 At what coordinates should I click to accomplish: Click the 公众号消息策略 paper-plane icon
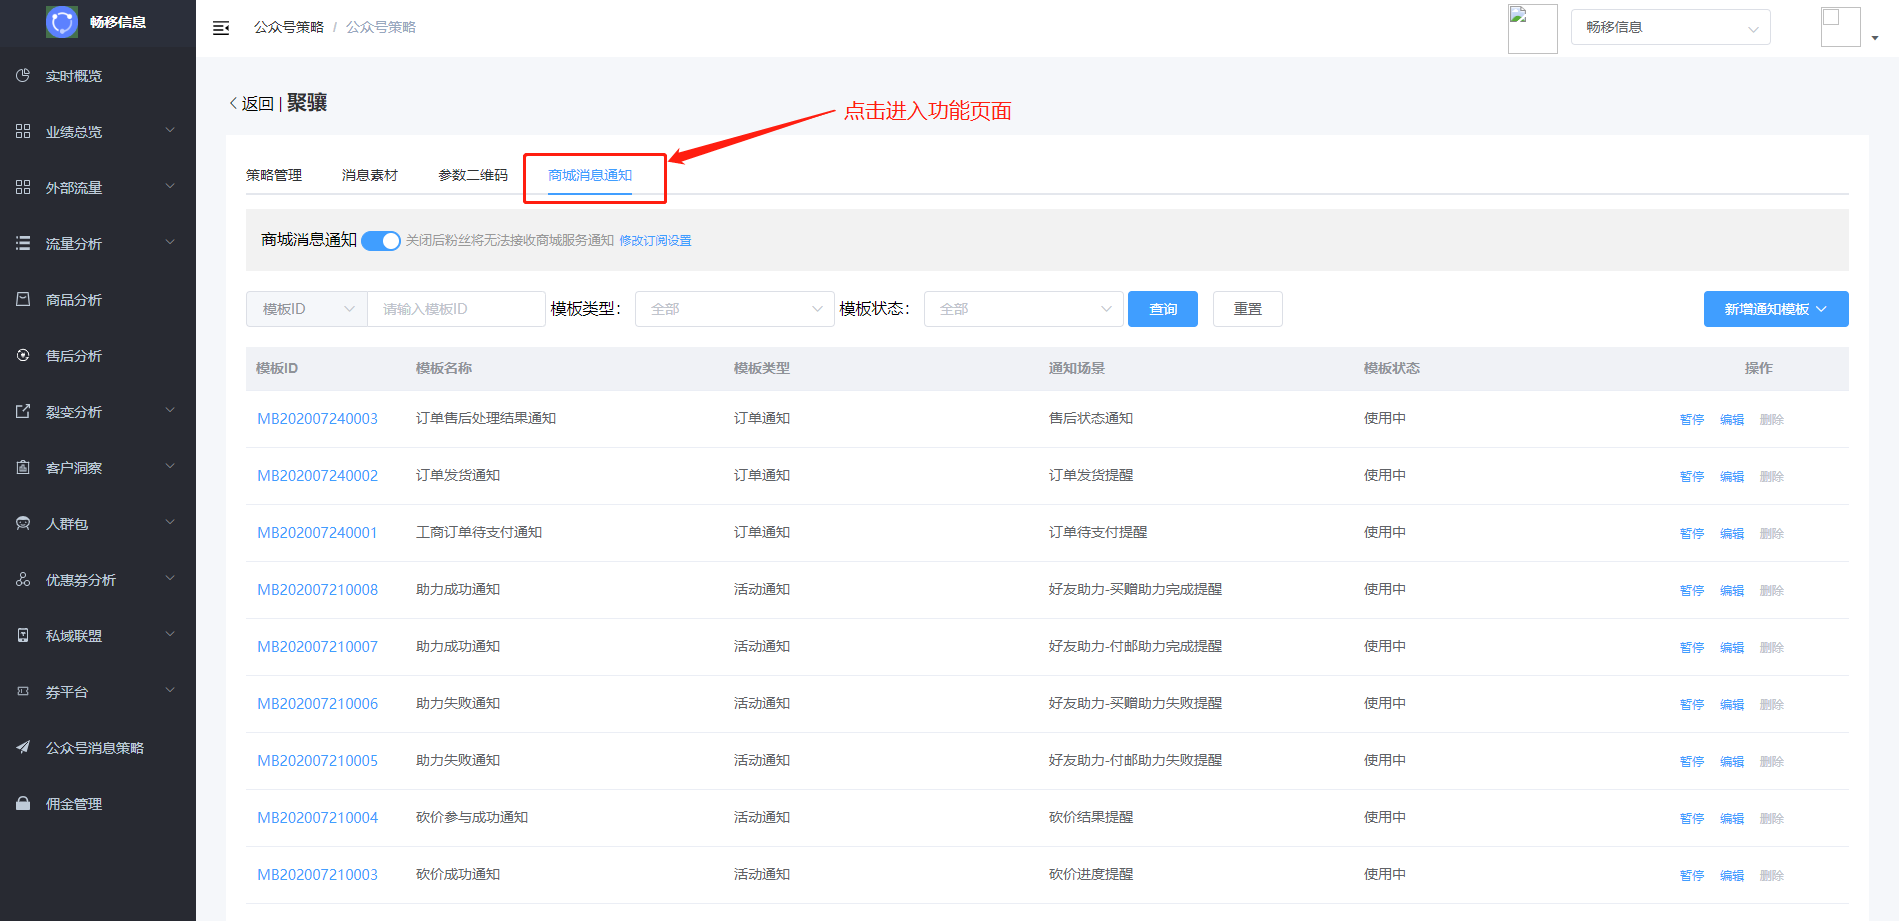23,748
